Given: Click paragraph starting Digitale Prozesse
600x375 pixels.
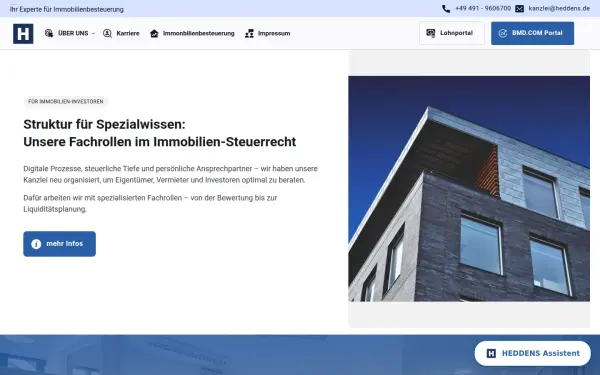Looking at the screenshot, I should [171, 174].
